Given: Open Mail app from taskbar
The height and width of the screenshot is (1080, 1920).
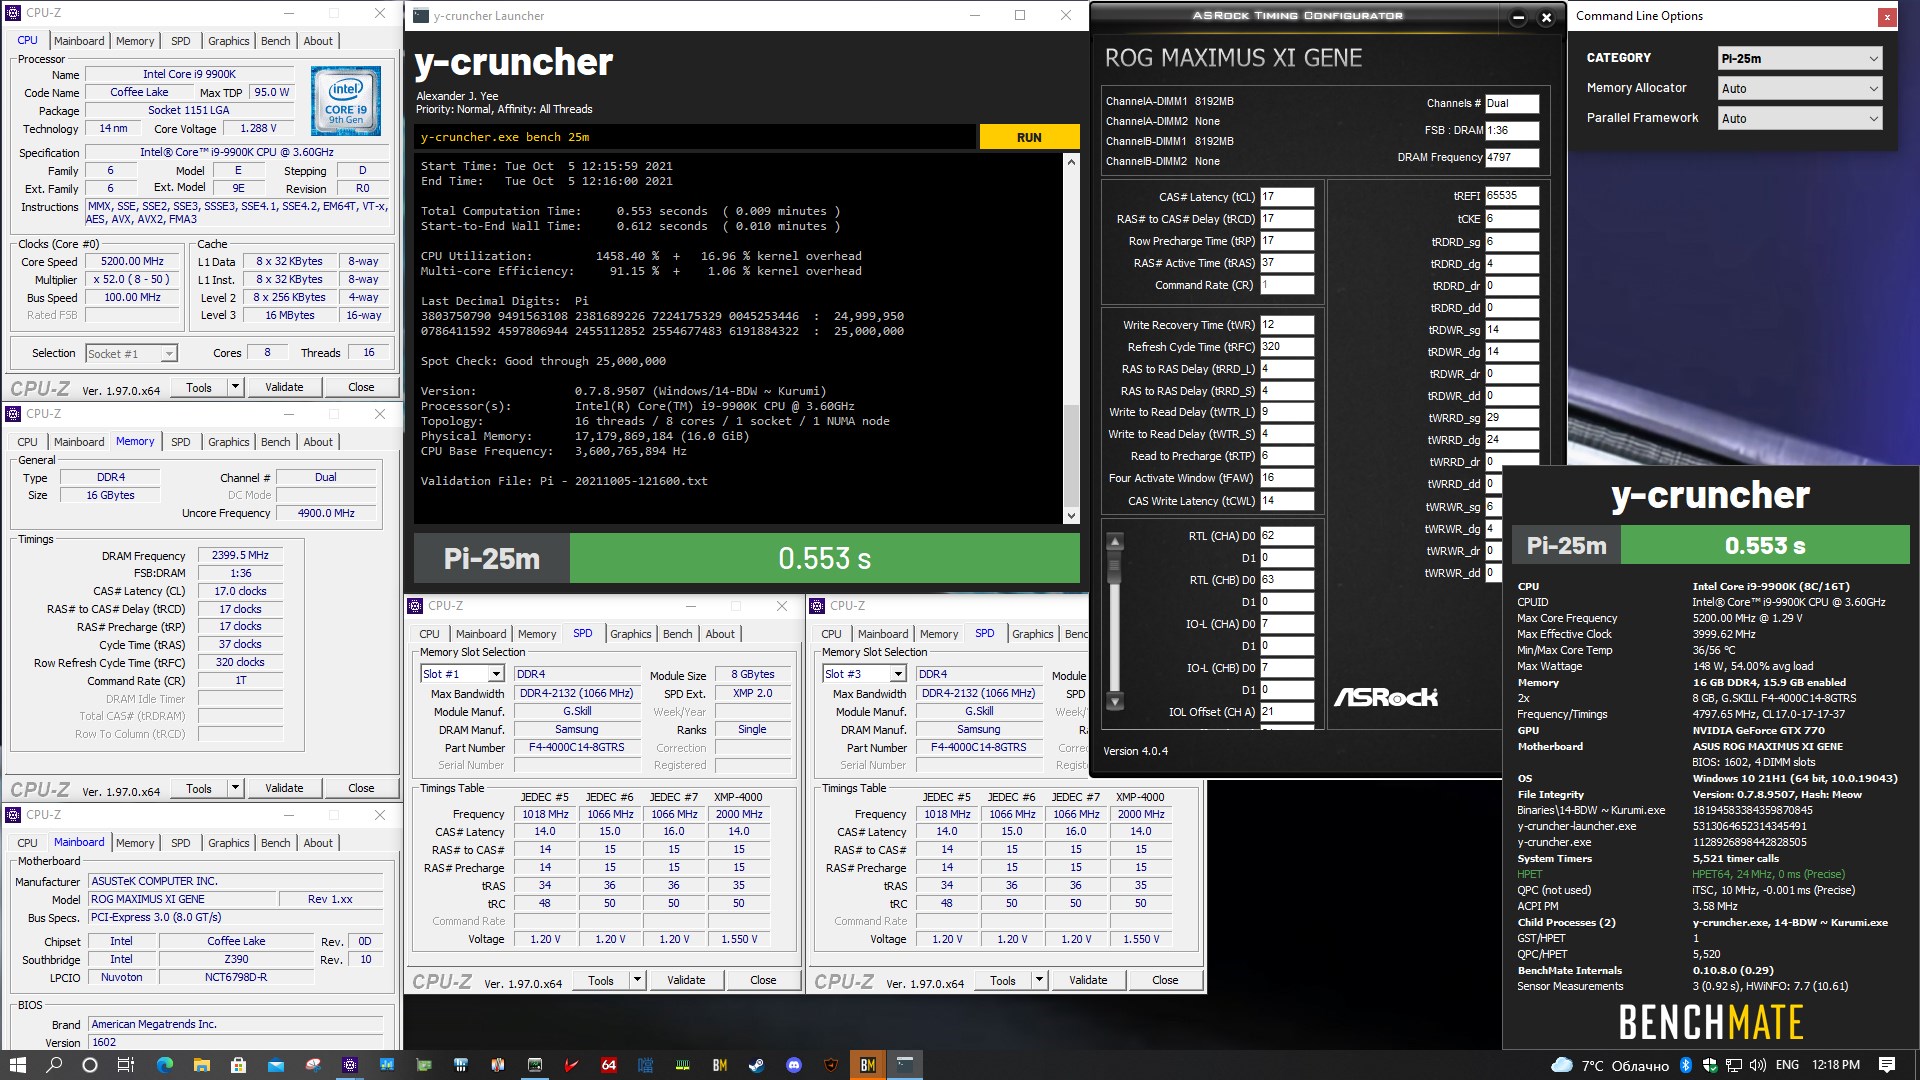Looking at the screenshot, I should (275, 1065).
